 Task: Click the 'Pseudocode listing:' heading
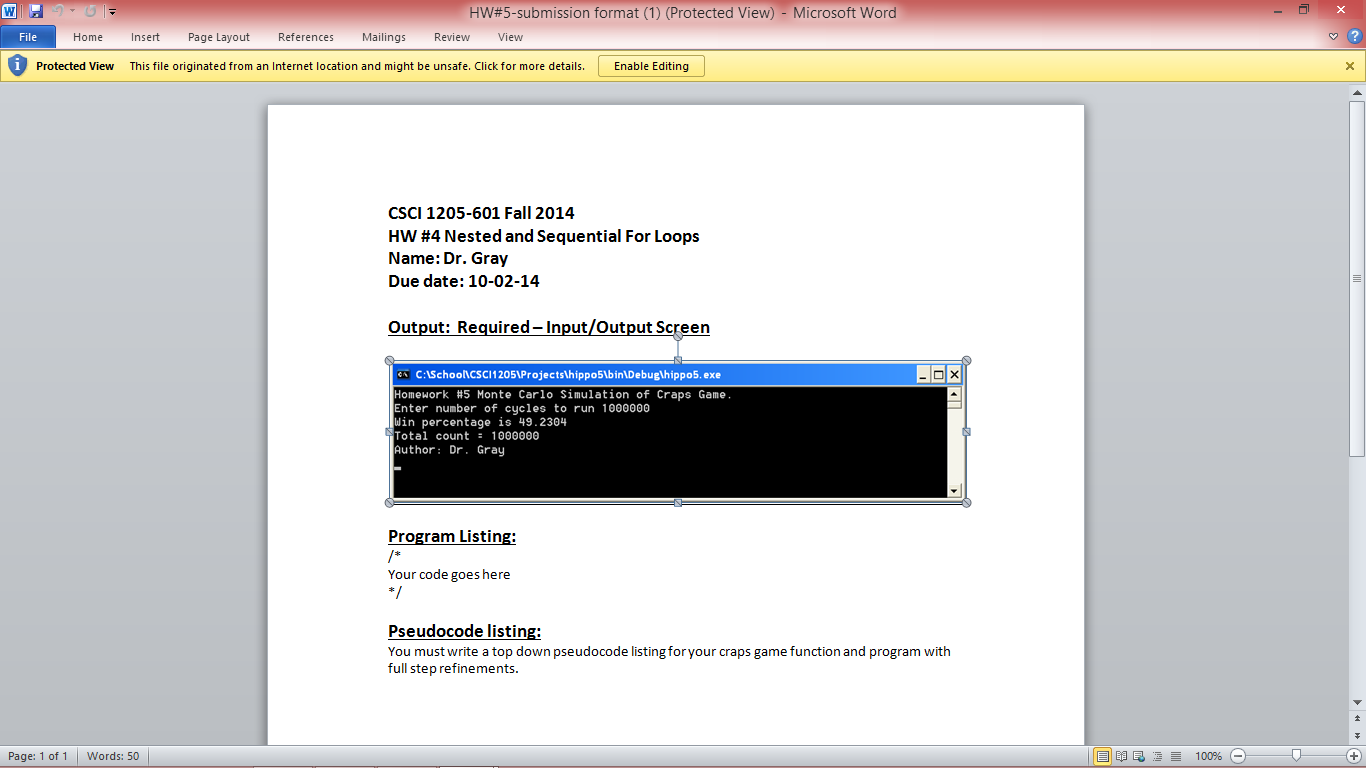tap(464, 631)
